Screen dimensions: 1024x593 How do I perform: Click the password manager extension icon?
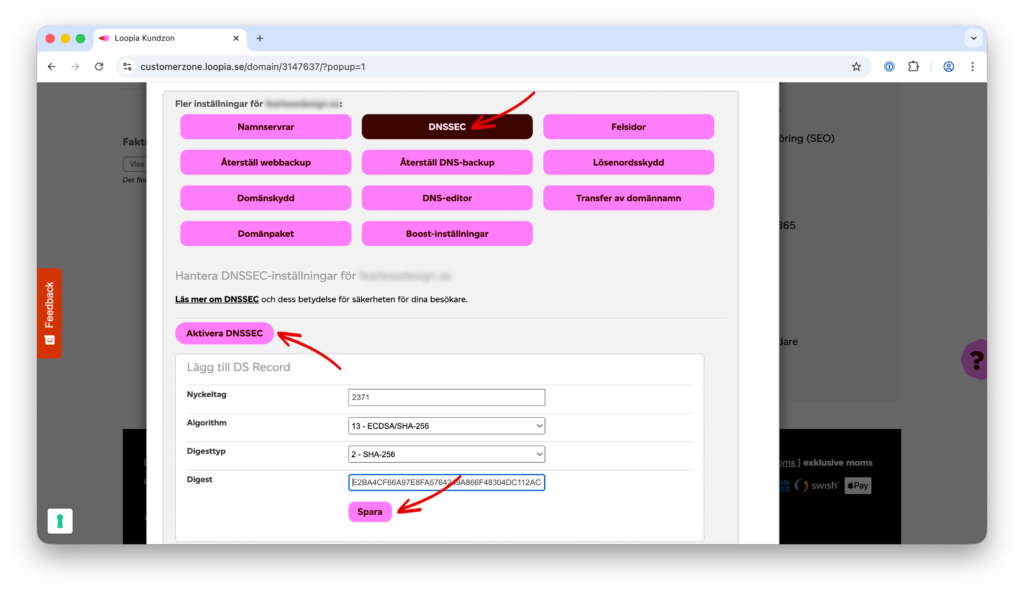click(x=889, y=67)
